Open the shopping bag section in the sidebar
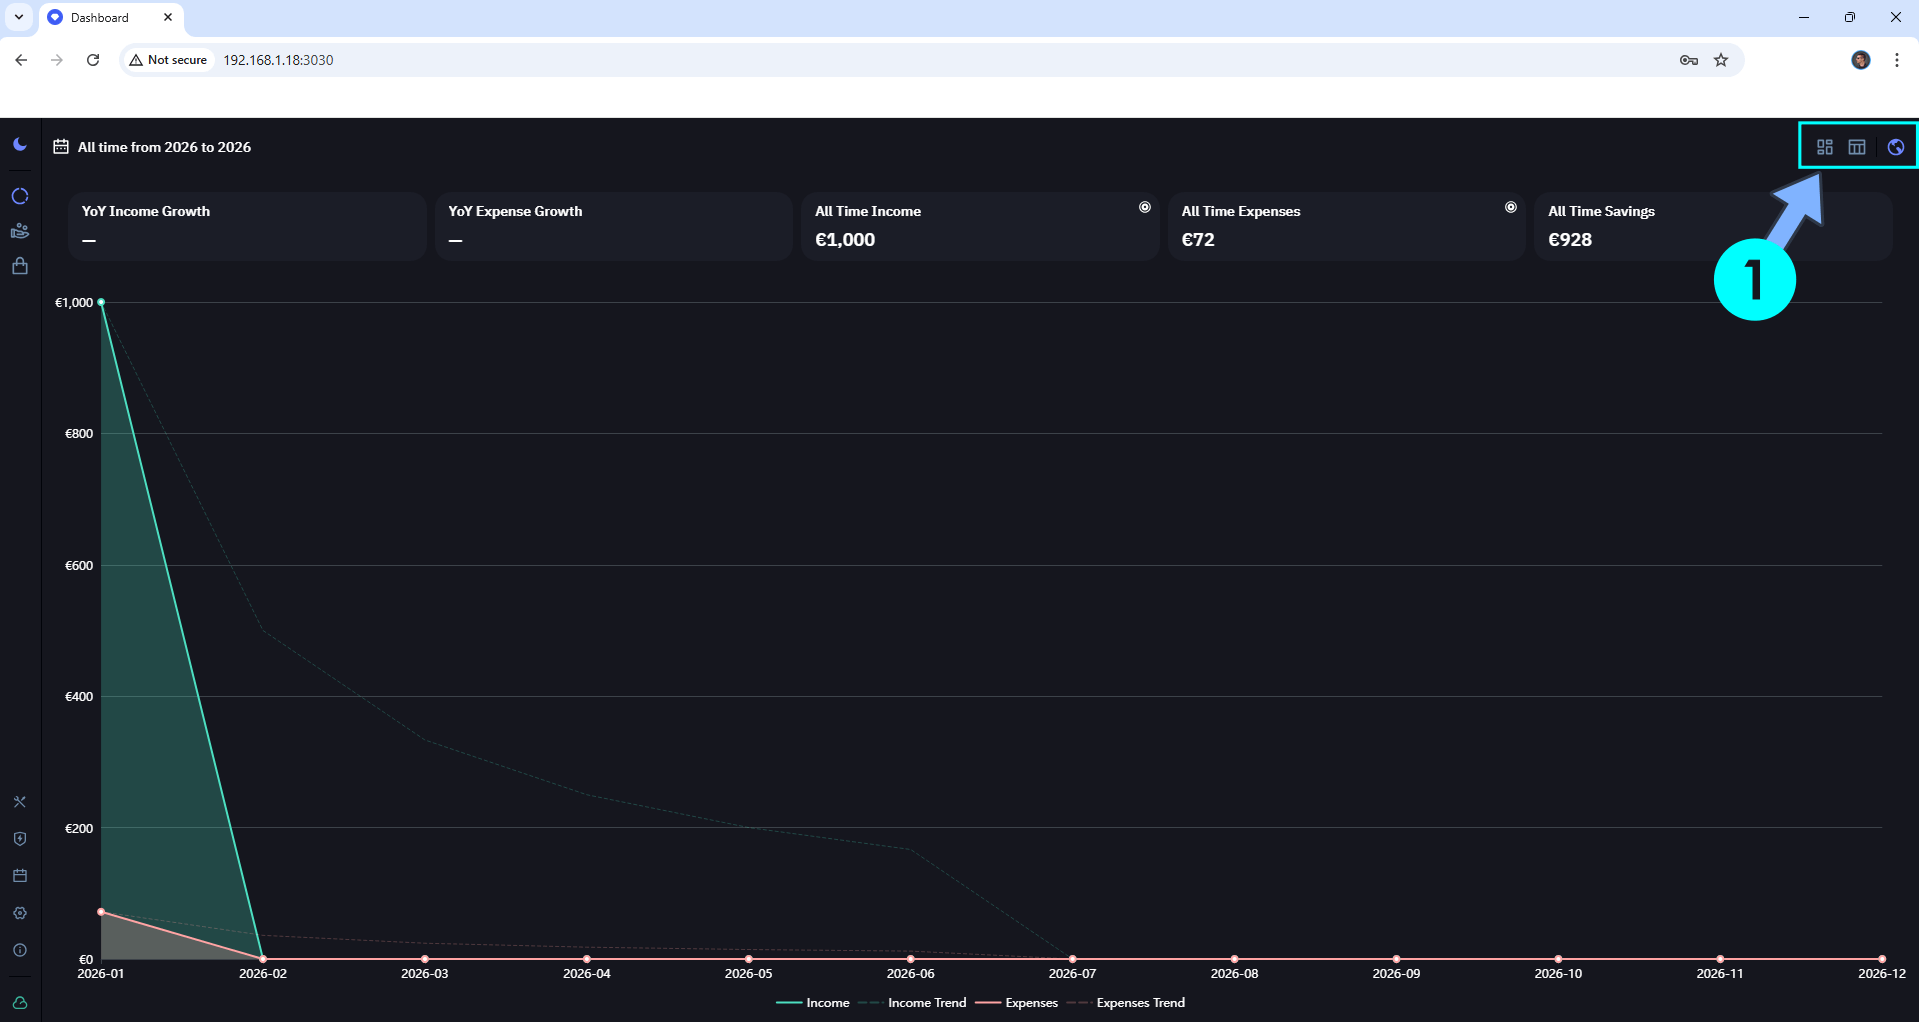The height and width of the screenshot is (1022, 1919). tap(20, 265)
